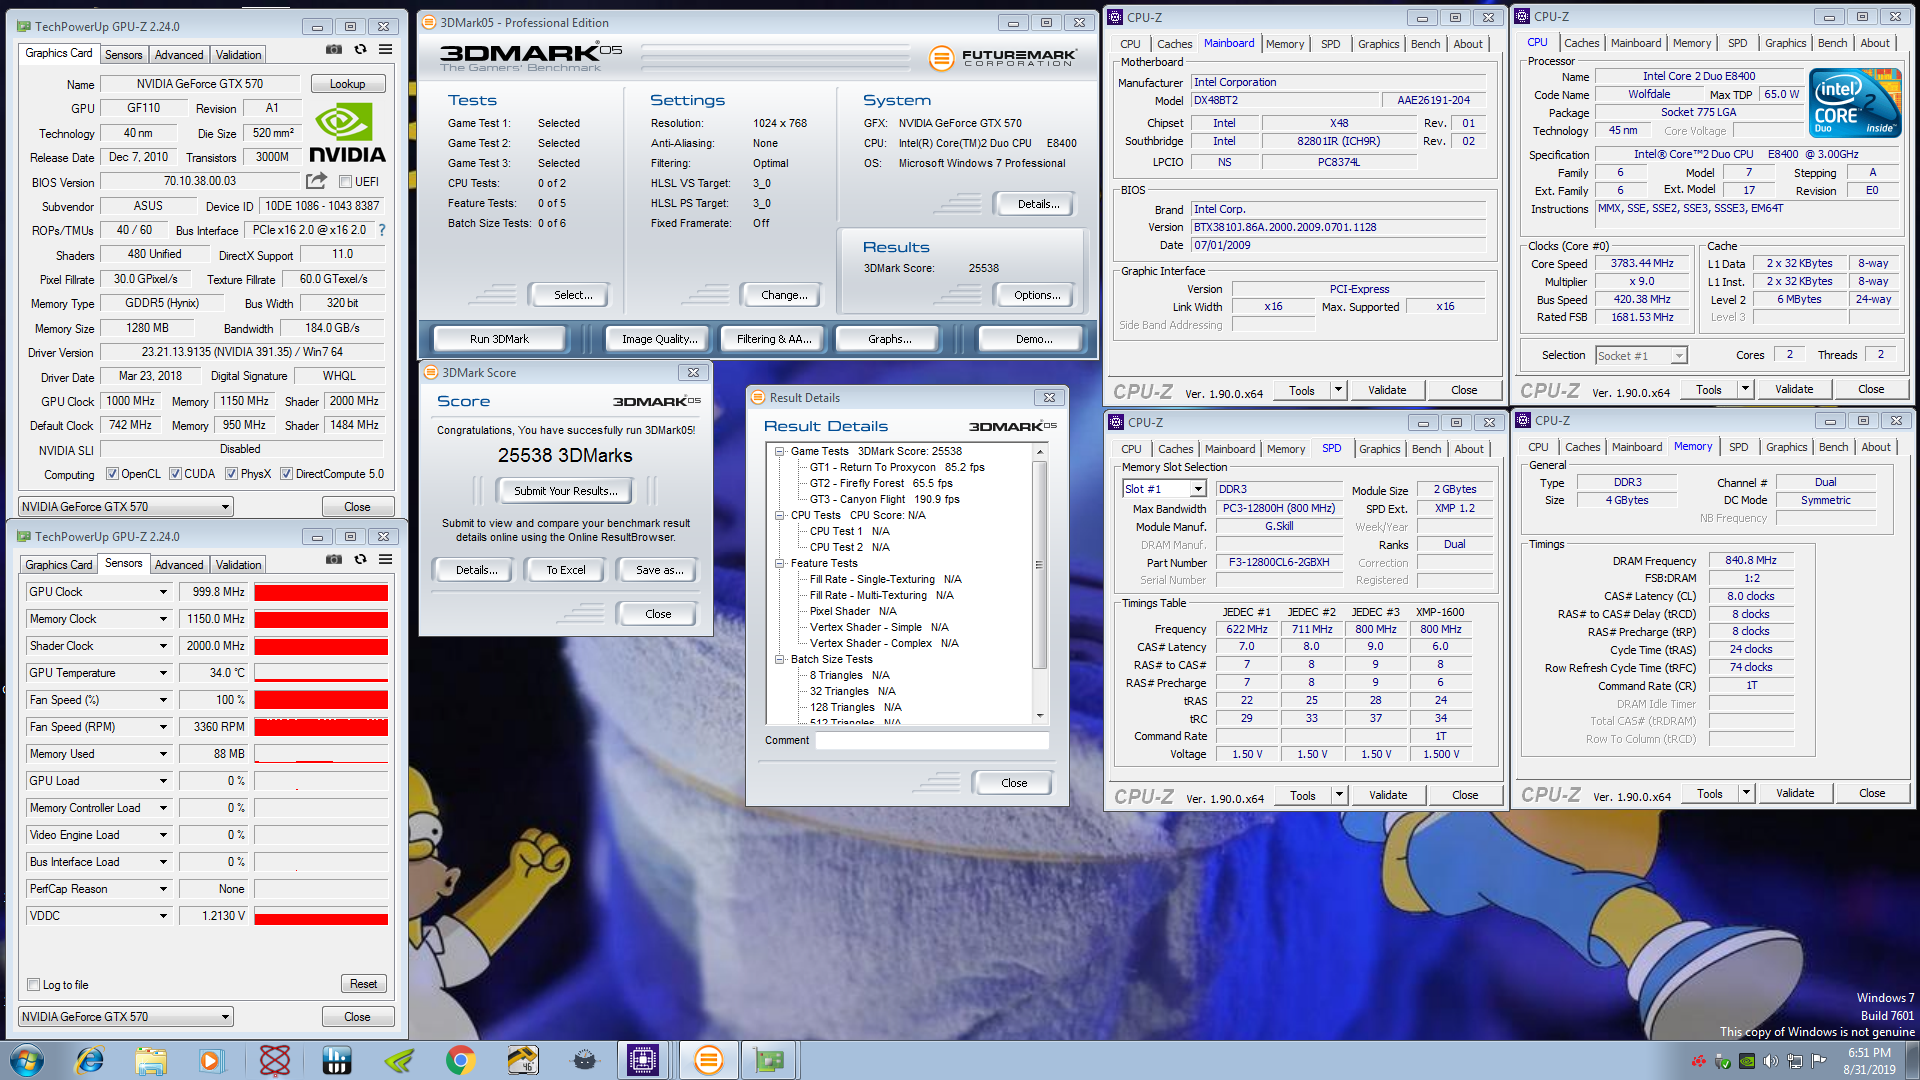
Task: Open GPU Temperature sensor dropdown
Action: (x=163, y=673)
